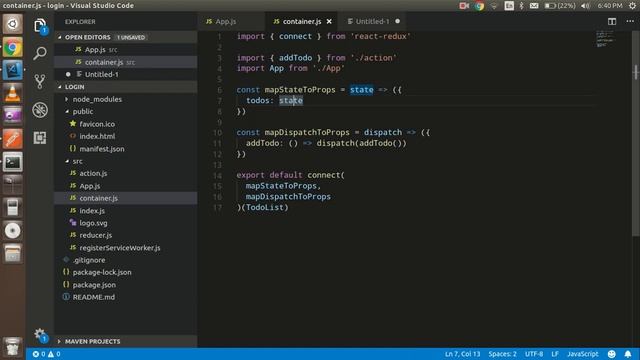The image size is (640, 360).
Task: Open Ubuntu Dash search icon
Action: [13, 24]
